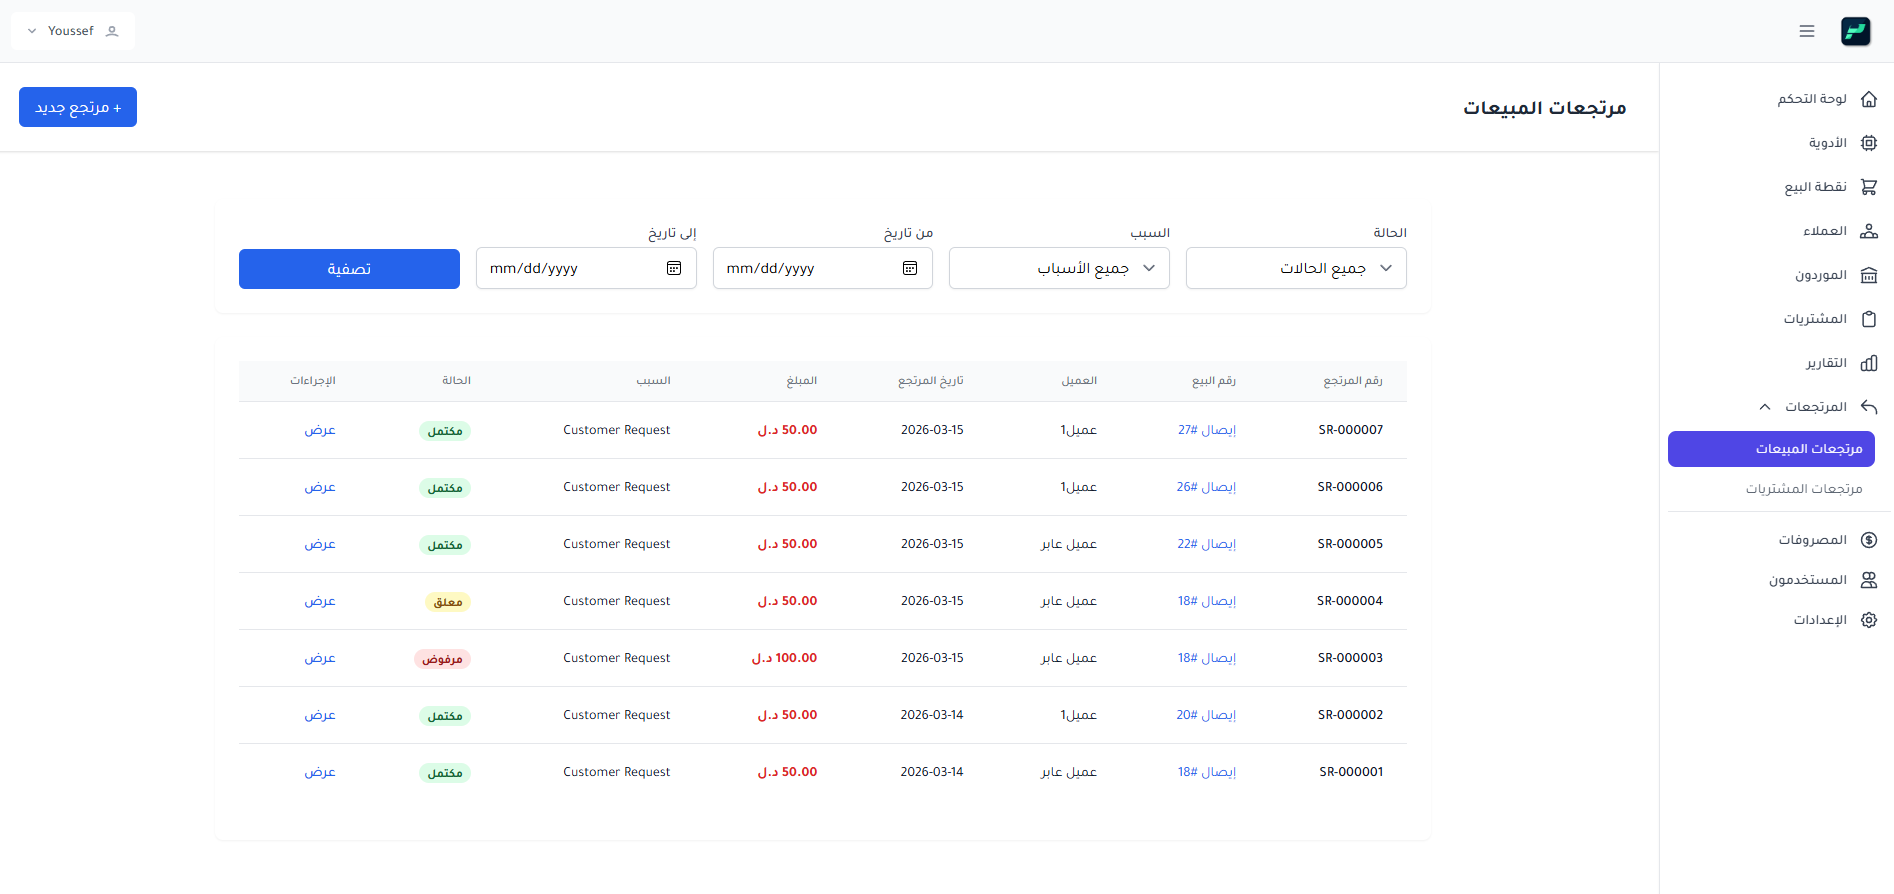Click the app logo icon
1894x894 pixels.
tap(1856, 31)
